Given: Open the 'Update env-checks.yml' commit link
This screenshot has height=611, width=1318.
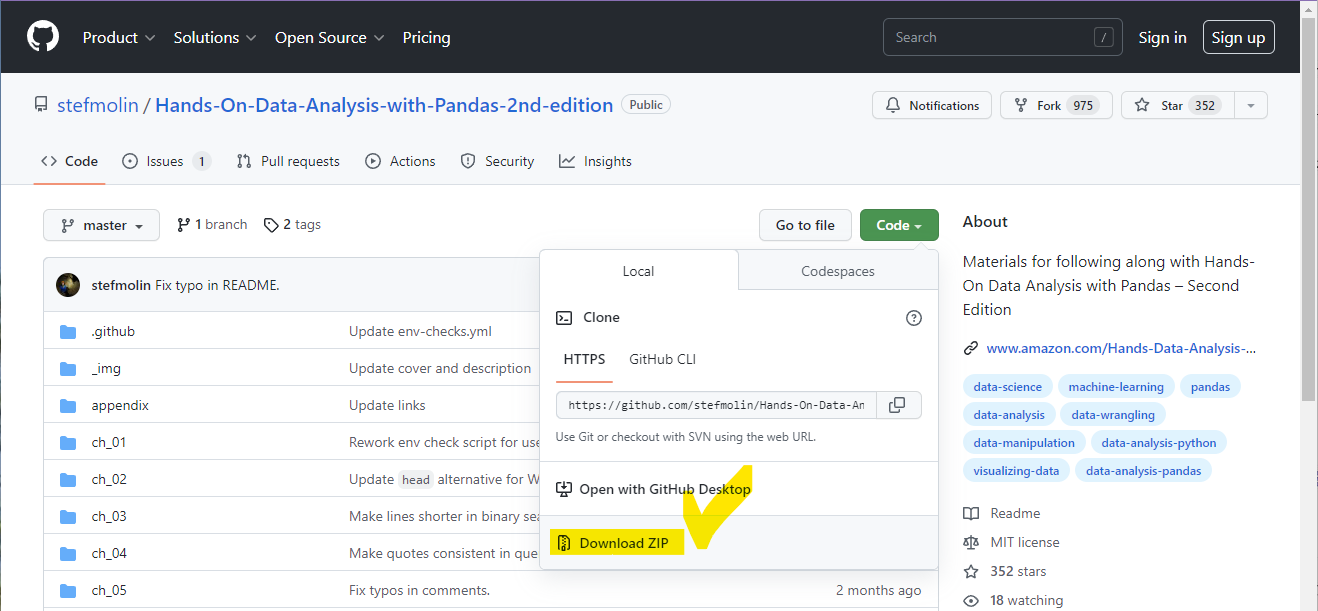Looking at the screenshot, I should (x=420, y=331).
